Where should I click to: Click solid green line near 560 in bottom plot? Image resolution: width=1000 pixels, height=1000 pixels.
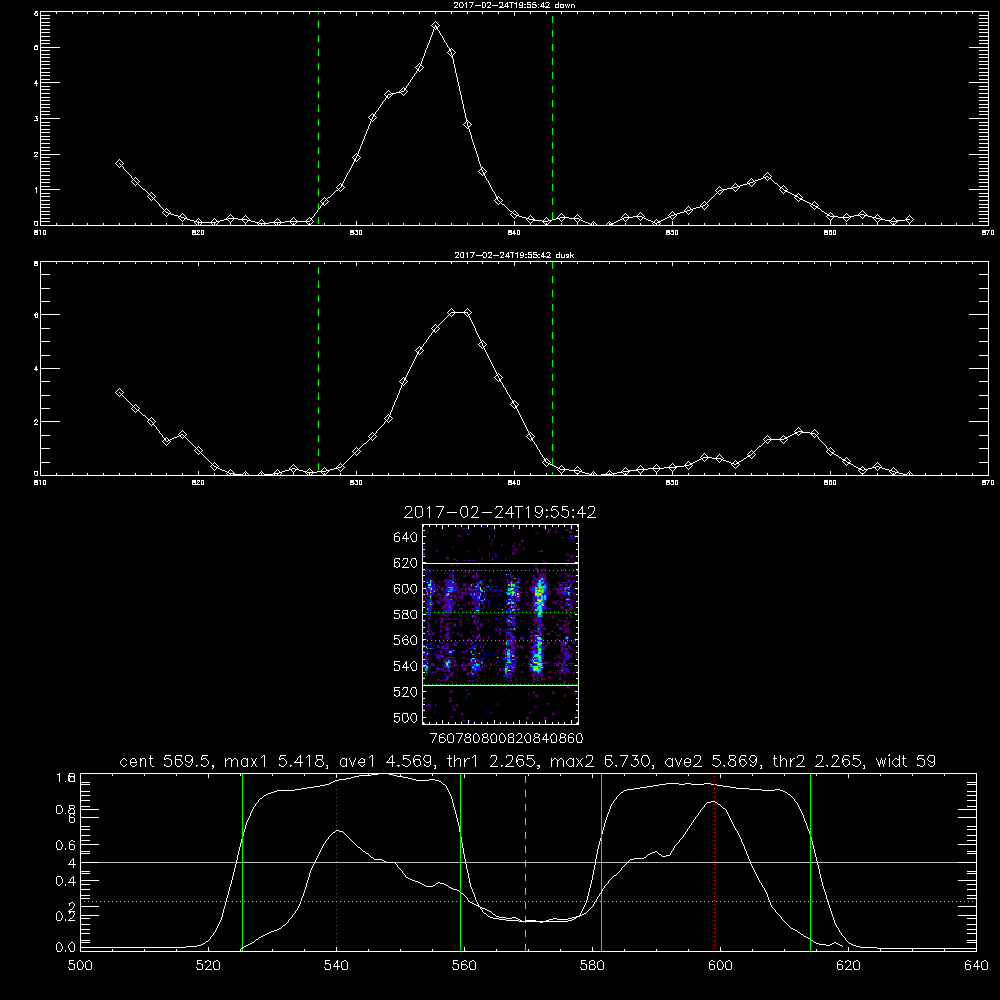[x=460, y=862]
